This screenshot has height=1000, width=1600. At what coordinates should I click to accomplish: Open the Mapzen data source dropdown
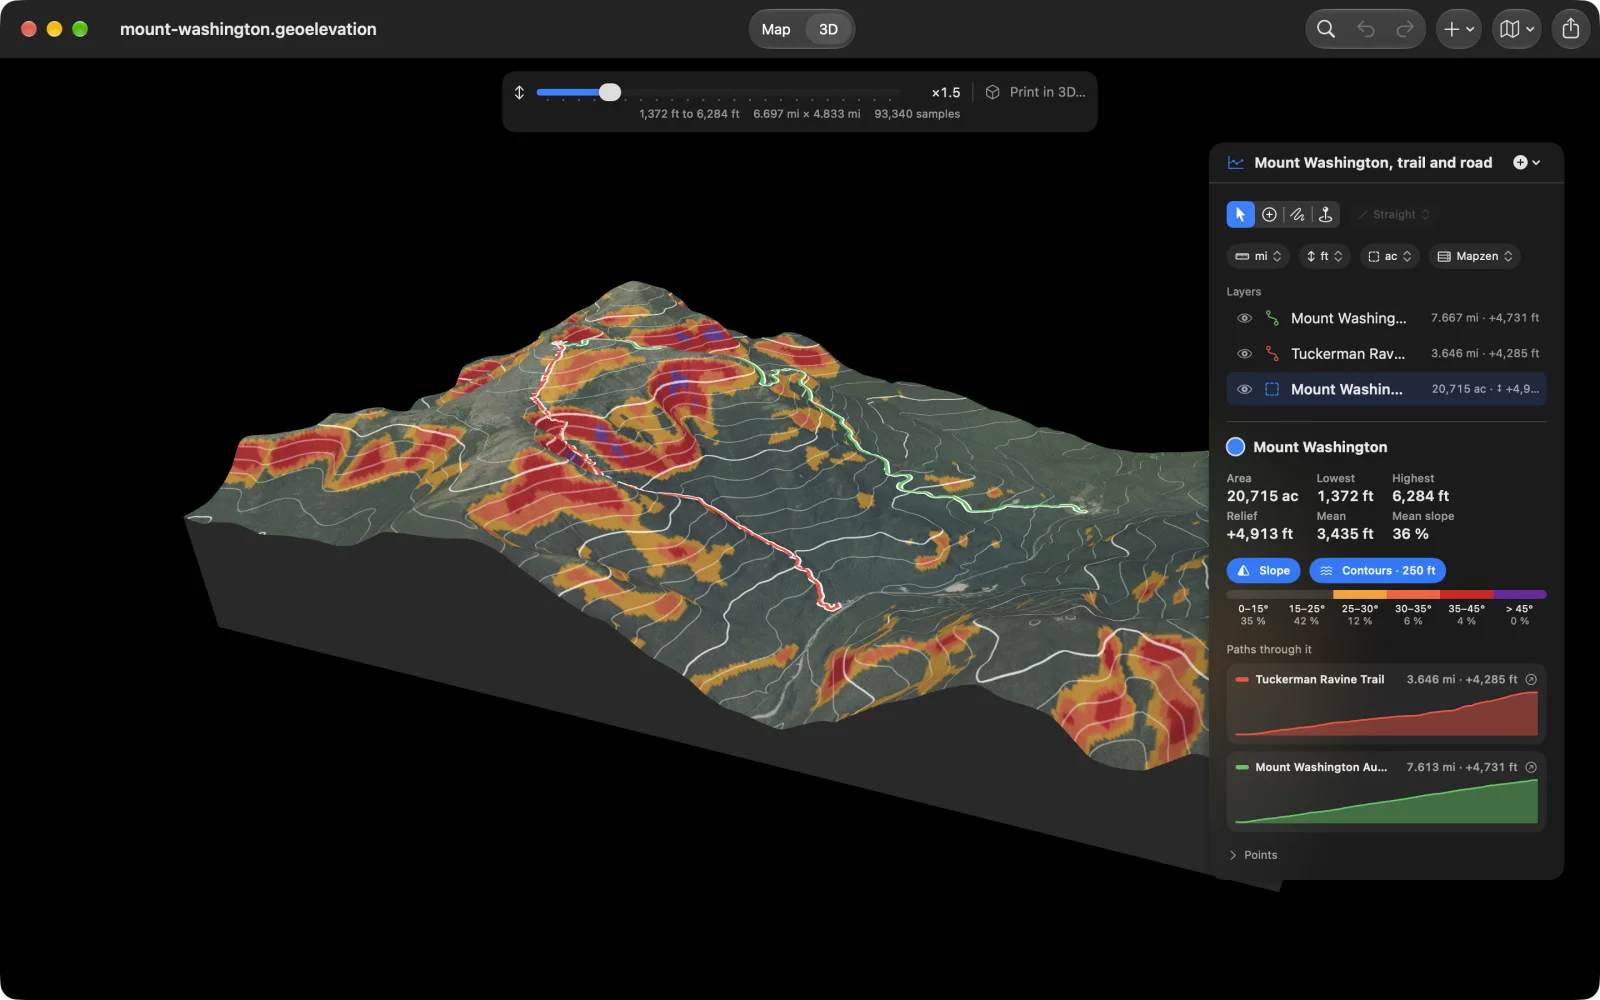coord(1475,256)
